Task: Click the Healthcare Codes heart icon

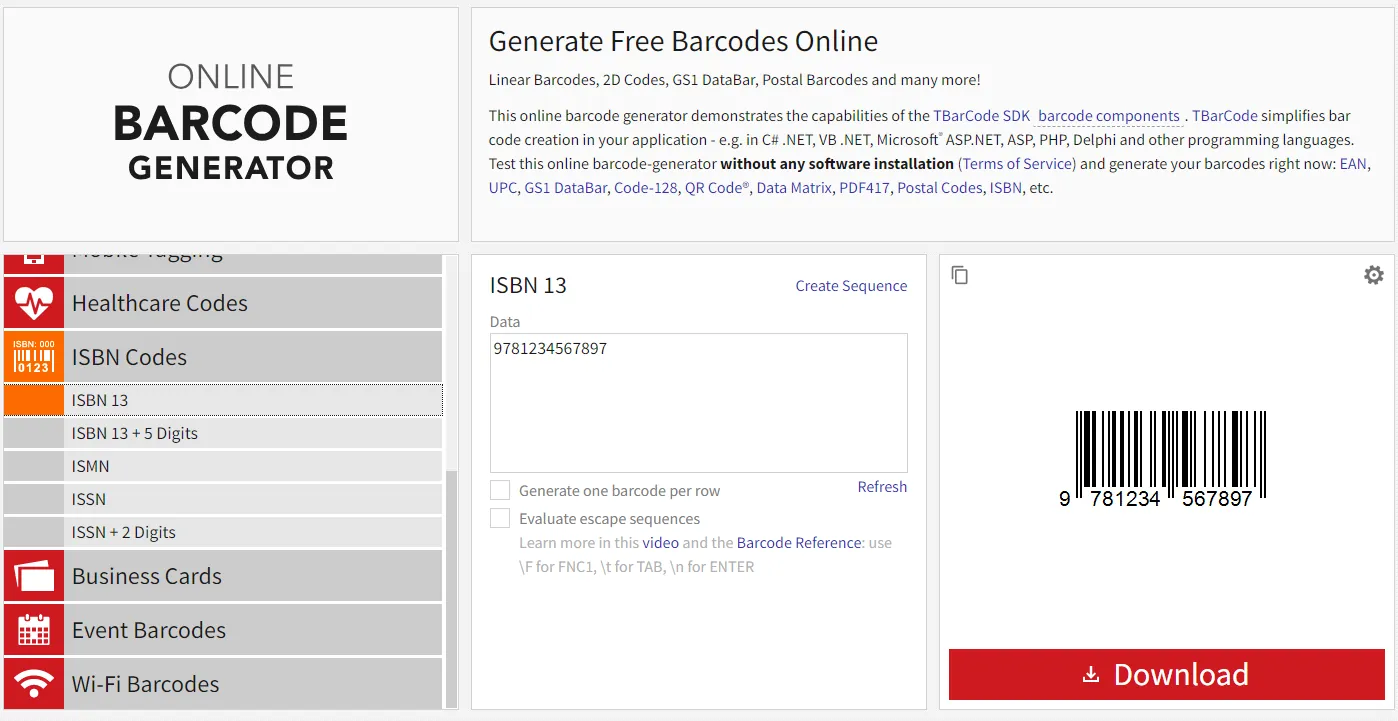Action: [34, 303]
